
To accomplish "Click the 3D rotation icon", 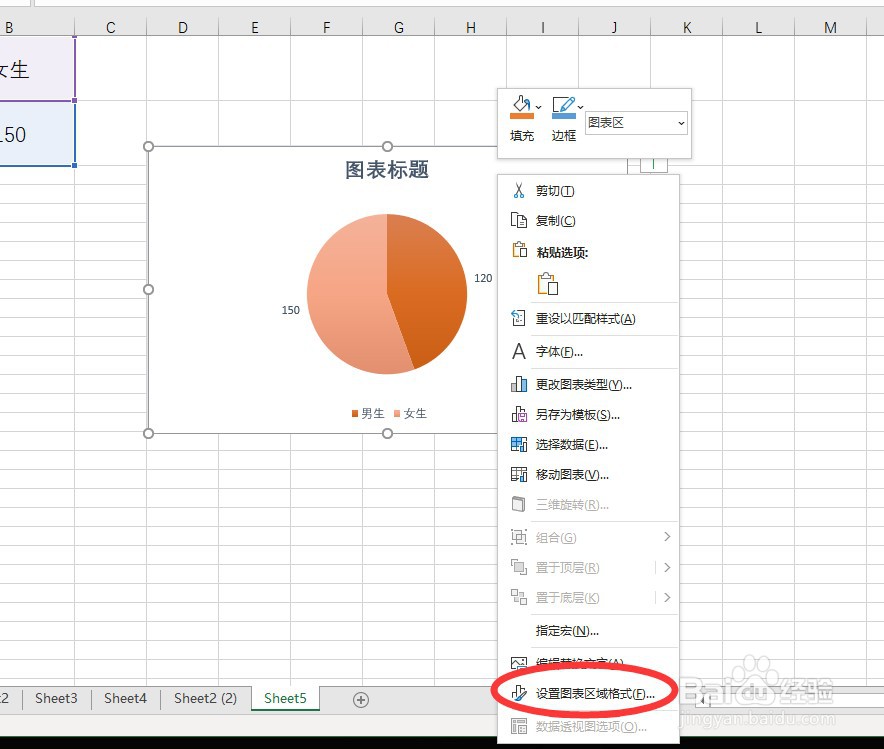I will point(519,504).
